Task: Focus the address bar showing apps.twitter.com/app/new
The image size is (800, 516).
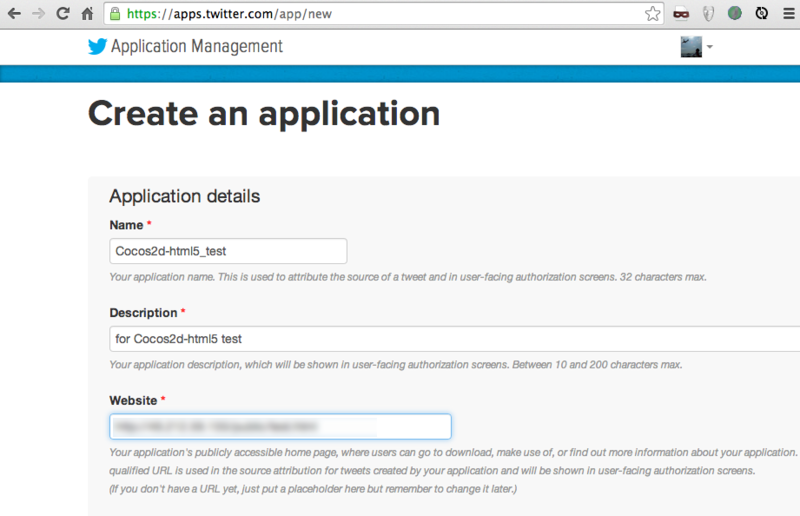Action: 383,14
